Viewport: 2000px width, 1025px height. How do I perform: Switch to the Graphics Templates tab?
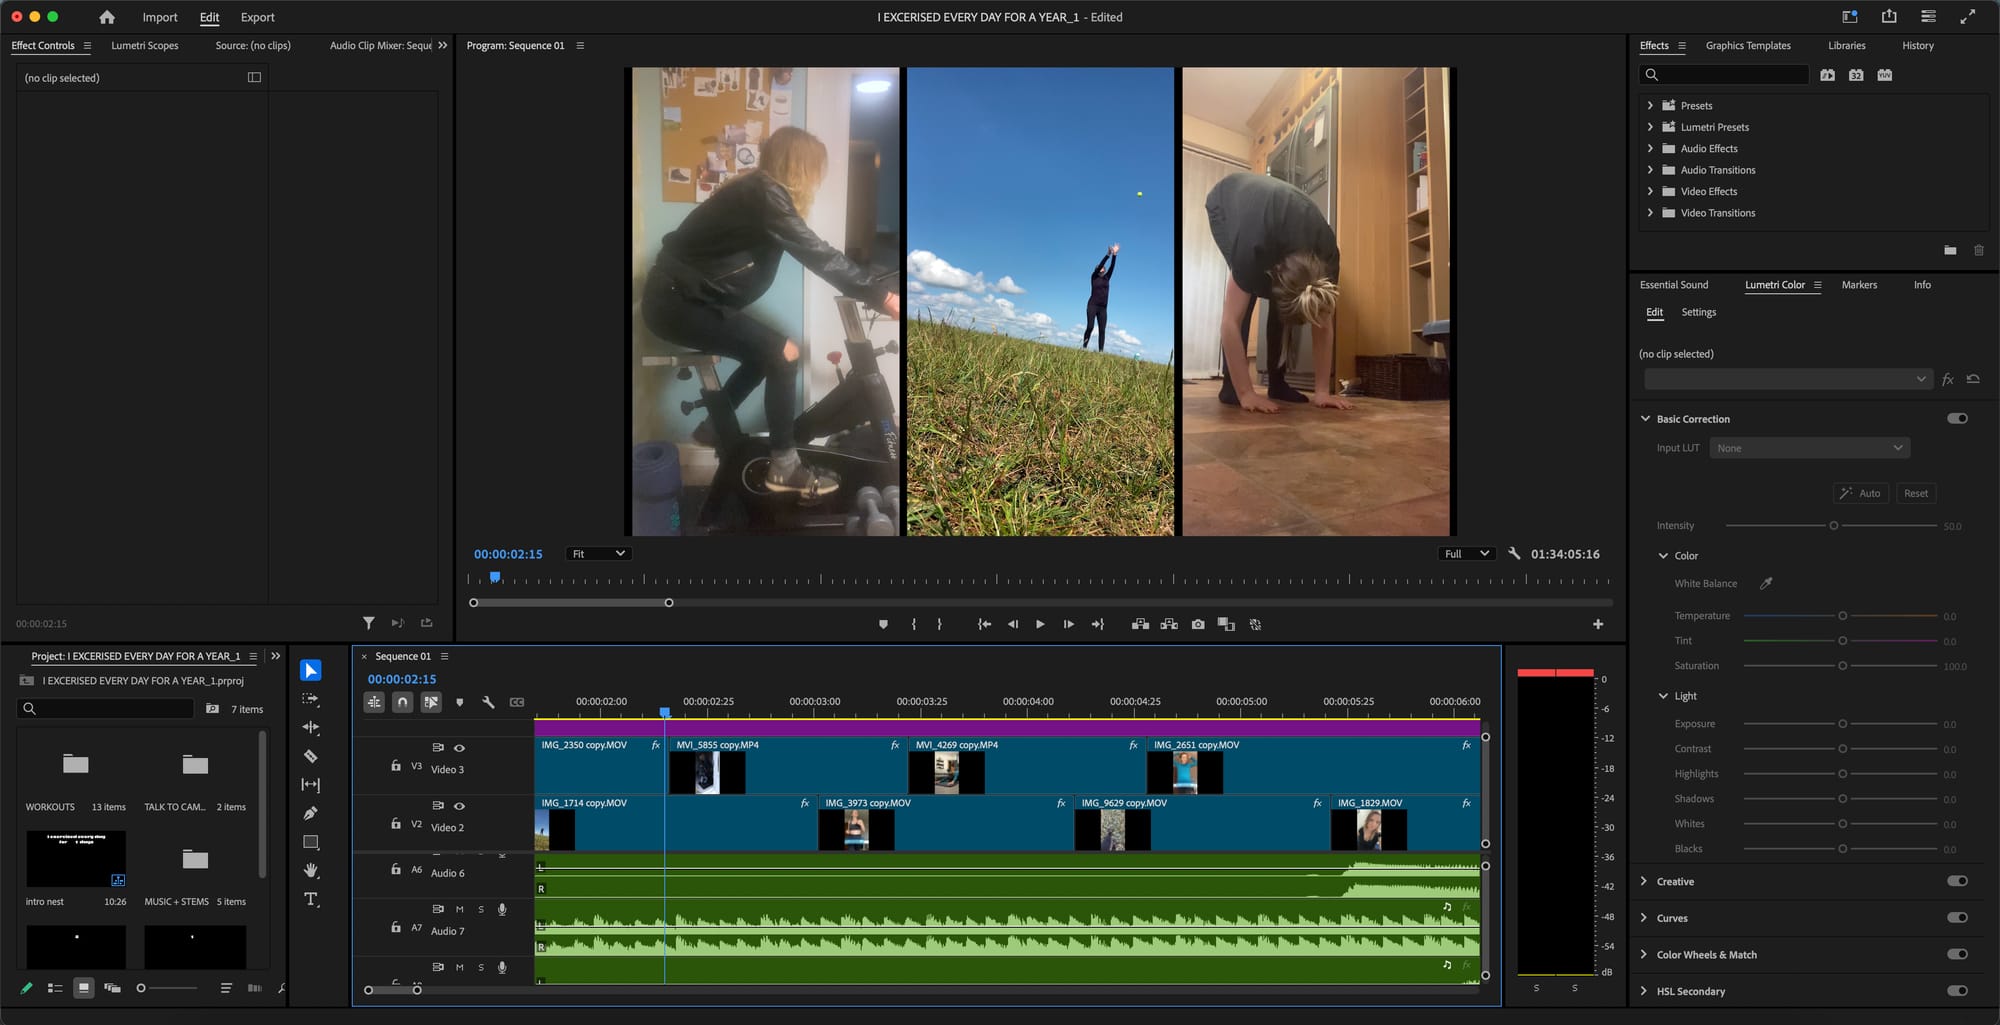click(1748, 45)
